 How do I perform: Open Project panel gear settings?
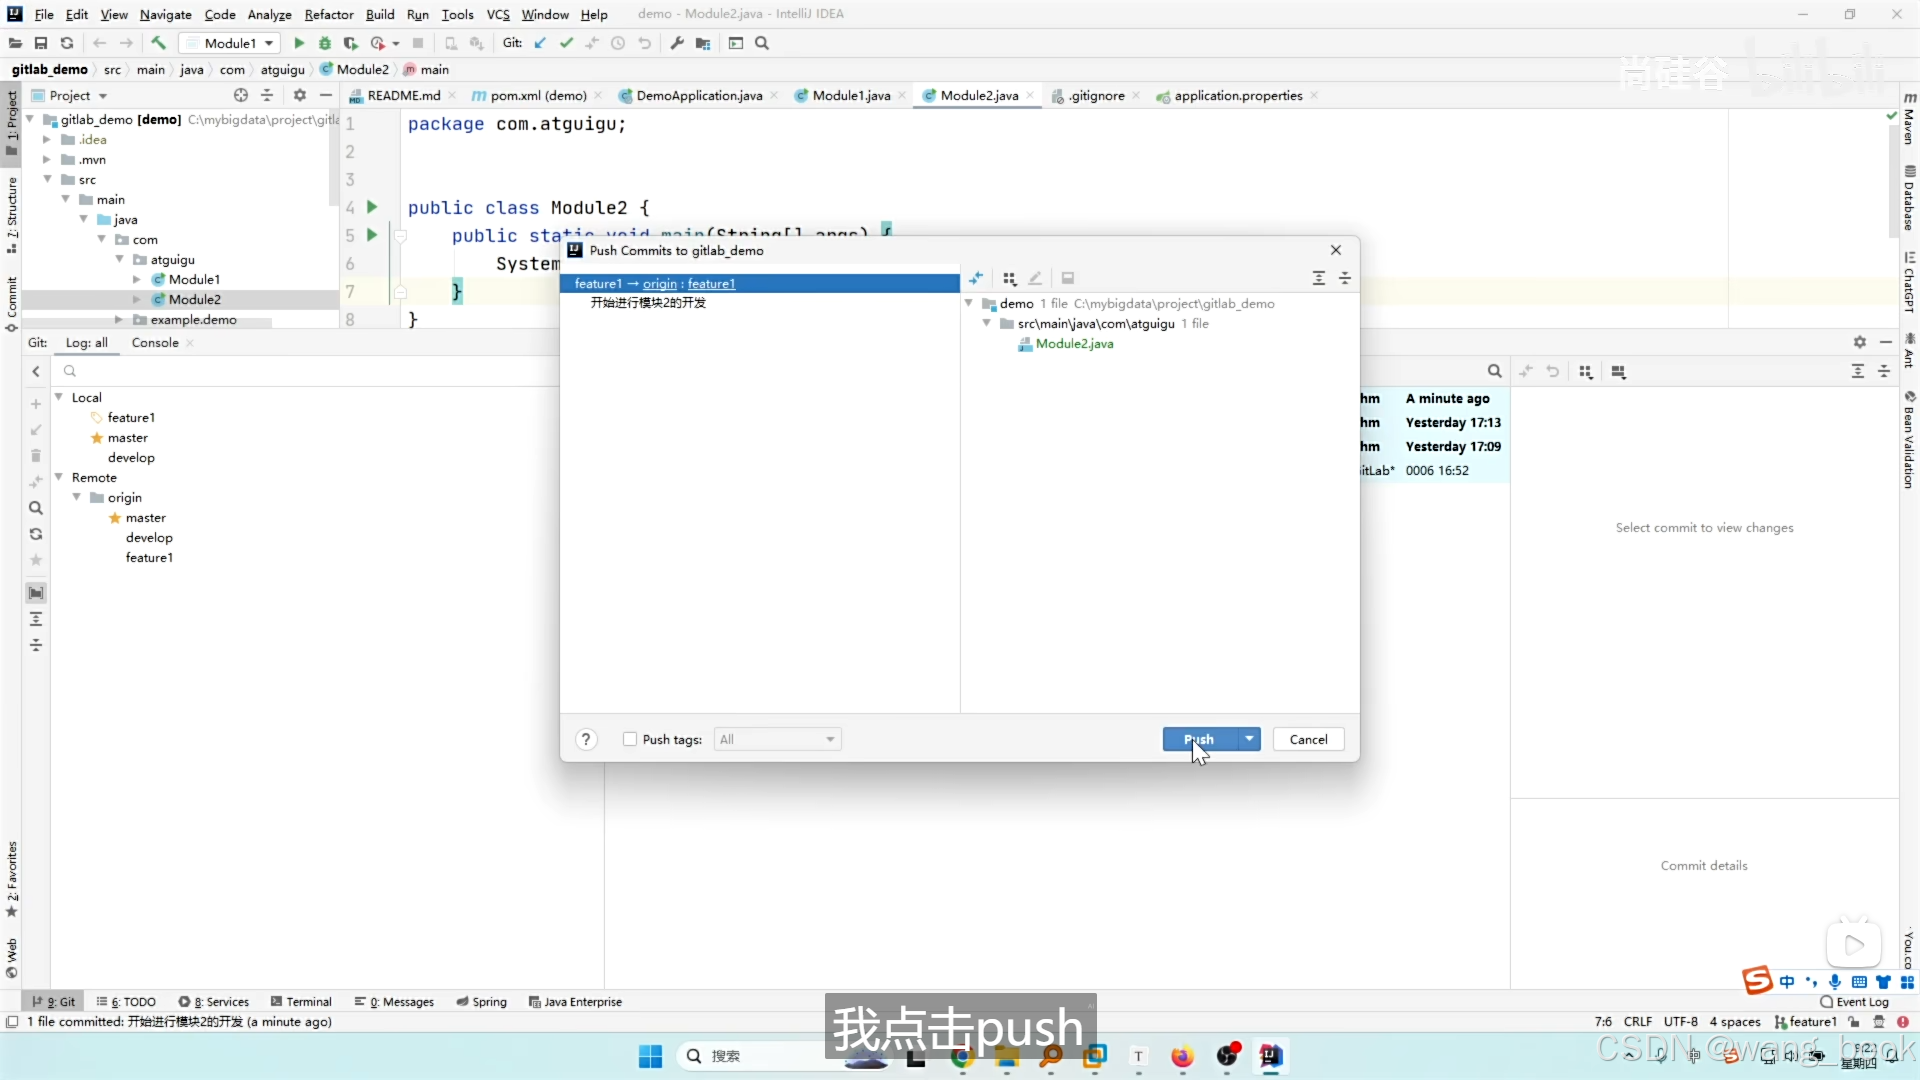tap(300, 95)
